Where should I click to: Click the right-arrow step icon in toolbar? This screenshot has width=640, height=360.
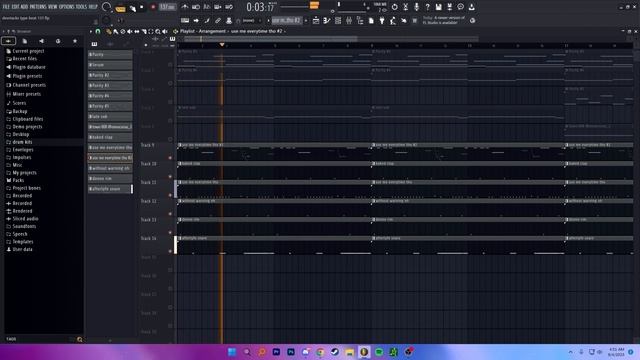(x=196, y=20)
